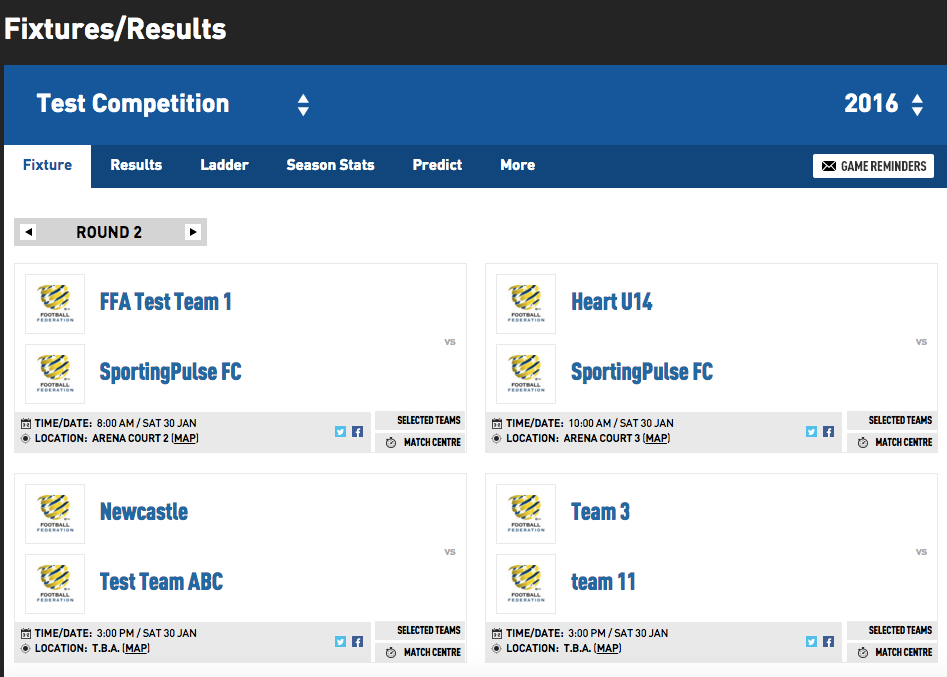
Task: Click the 10:00 AM / SAT 30 JAN time
Action: coord(621,423)
